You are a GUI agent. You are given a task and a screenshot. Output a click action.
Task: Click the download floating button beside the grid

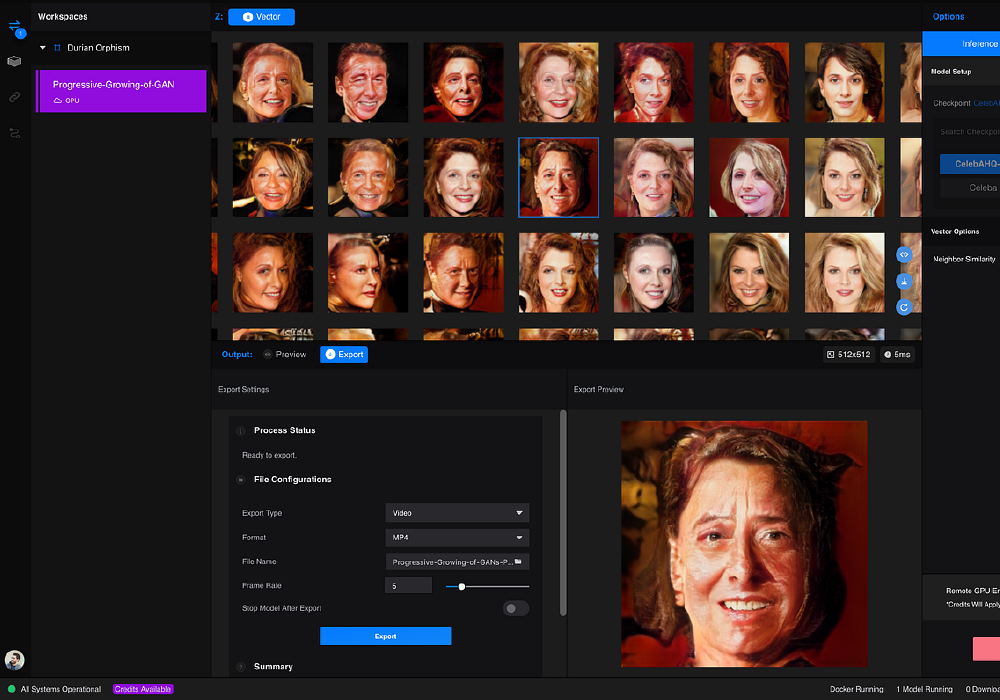point(904,281)
